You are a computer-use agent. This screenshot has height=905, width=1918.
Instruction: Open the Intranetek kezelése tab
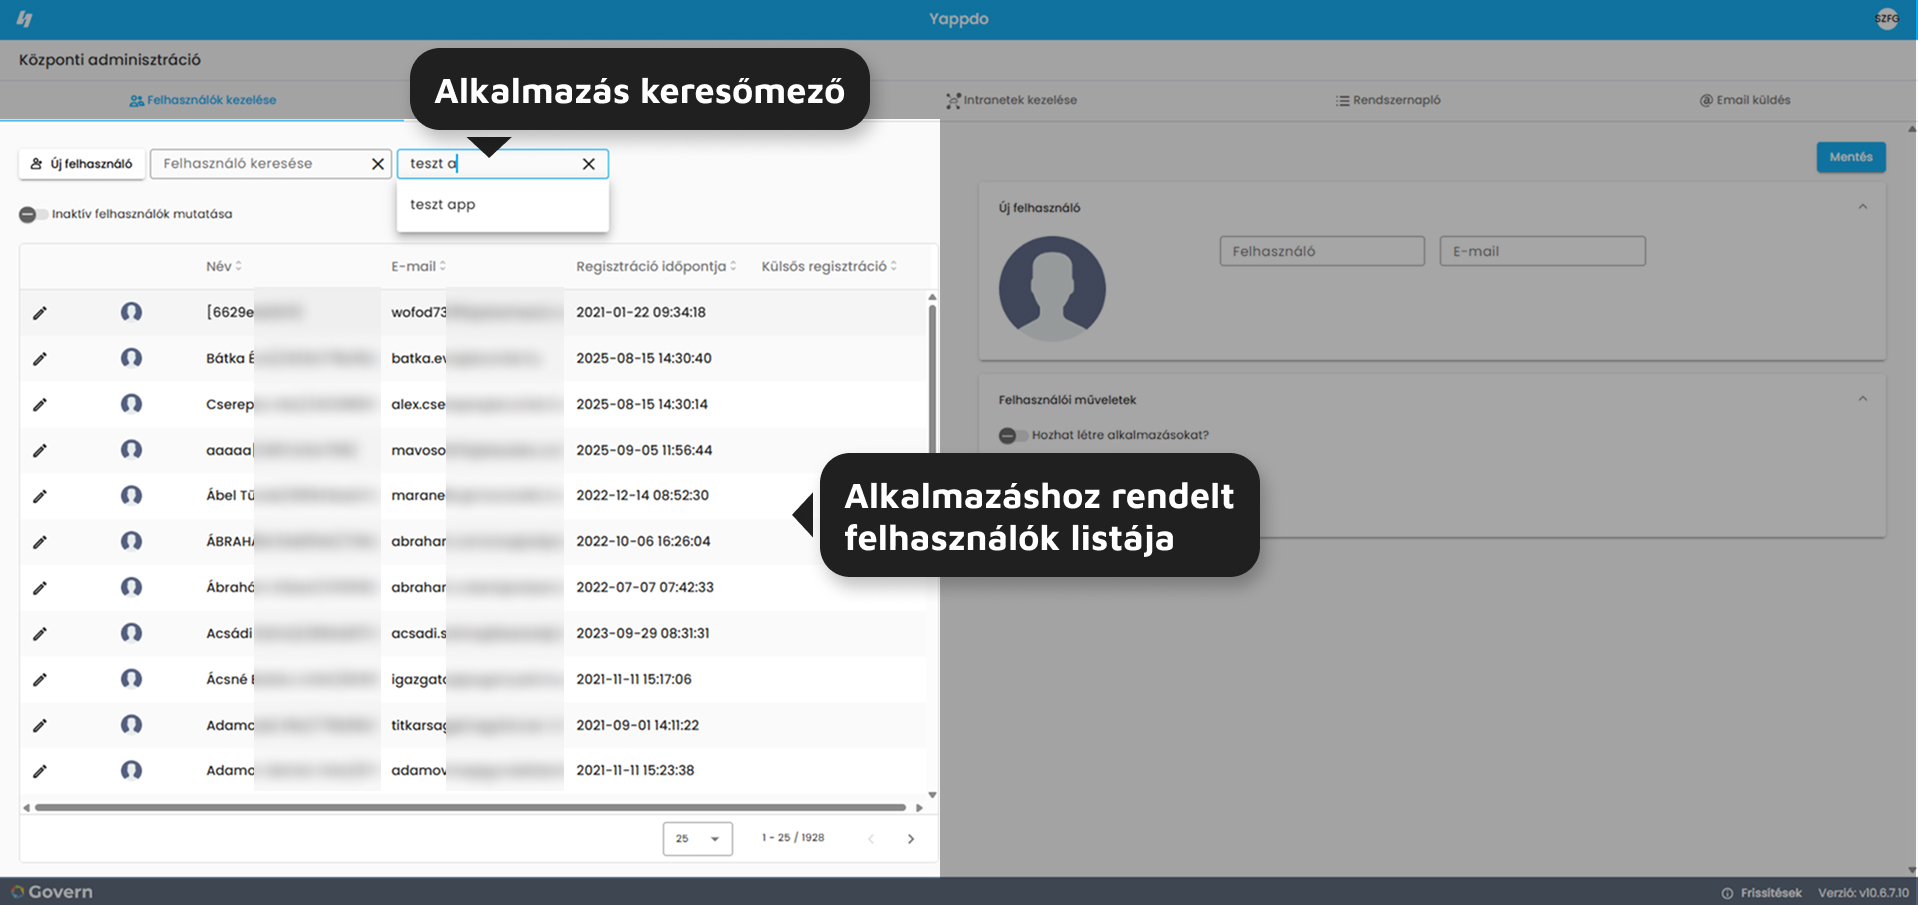1012,100
